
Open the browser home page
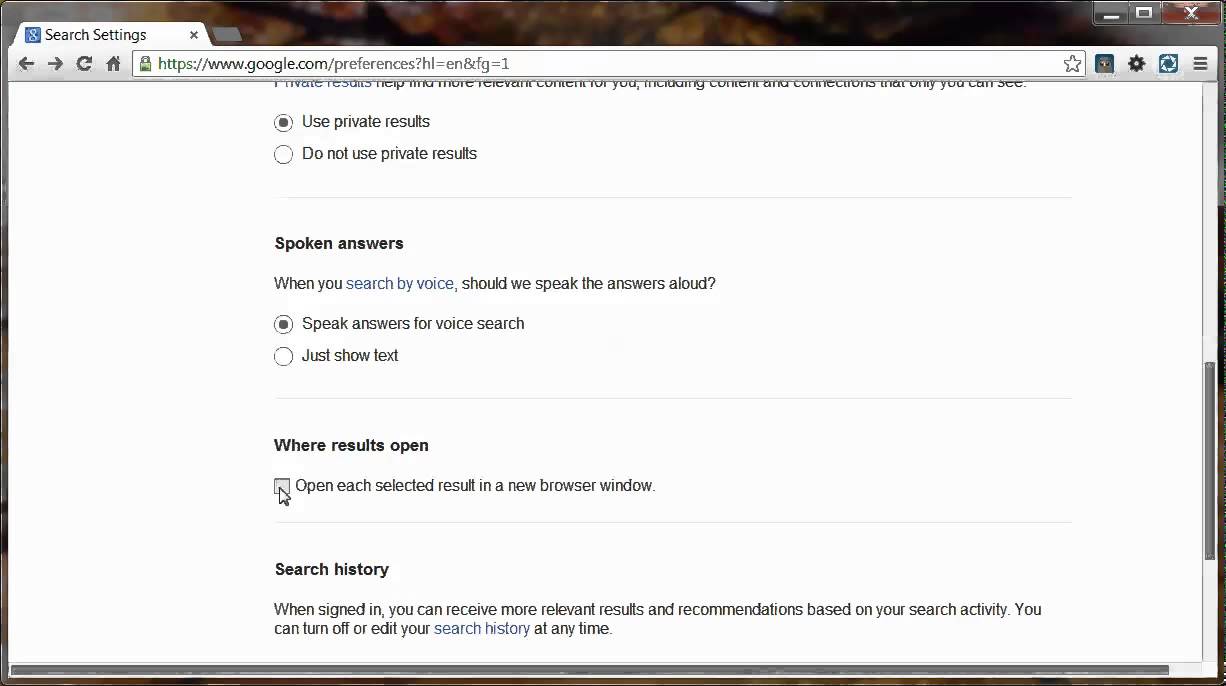pyautogui.click(x=113, y=64)
